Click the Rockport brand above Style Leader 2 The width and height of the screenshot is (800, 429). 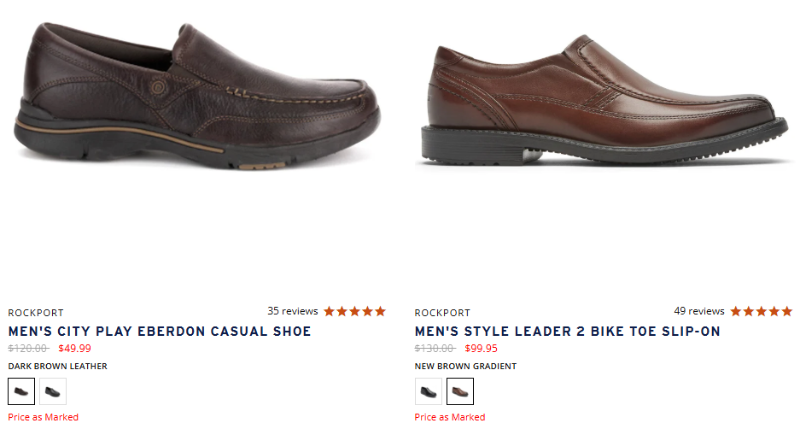pyautogui.click(x=442, y=313)
